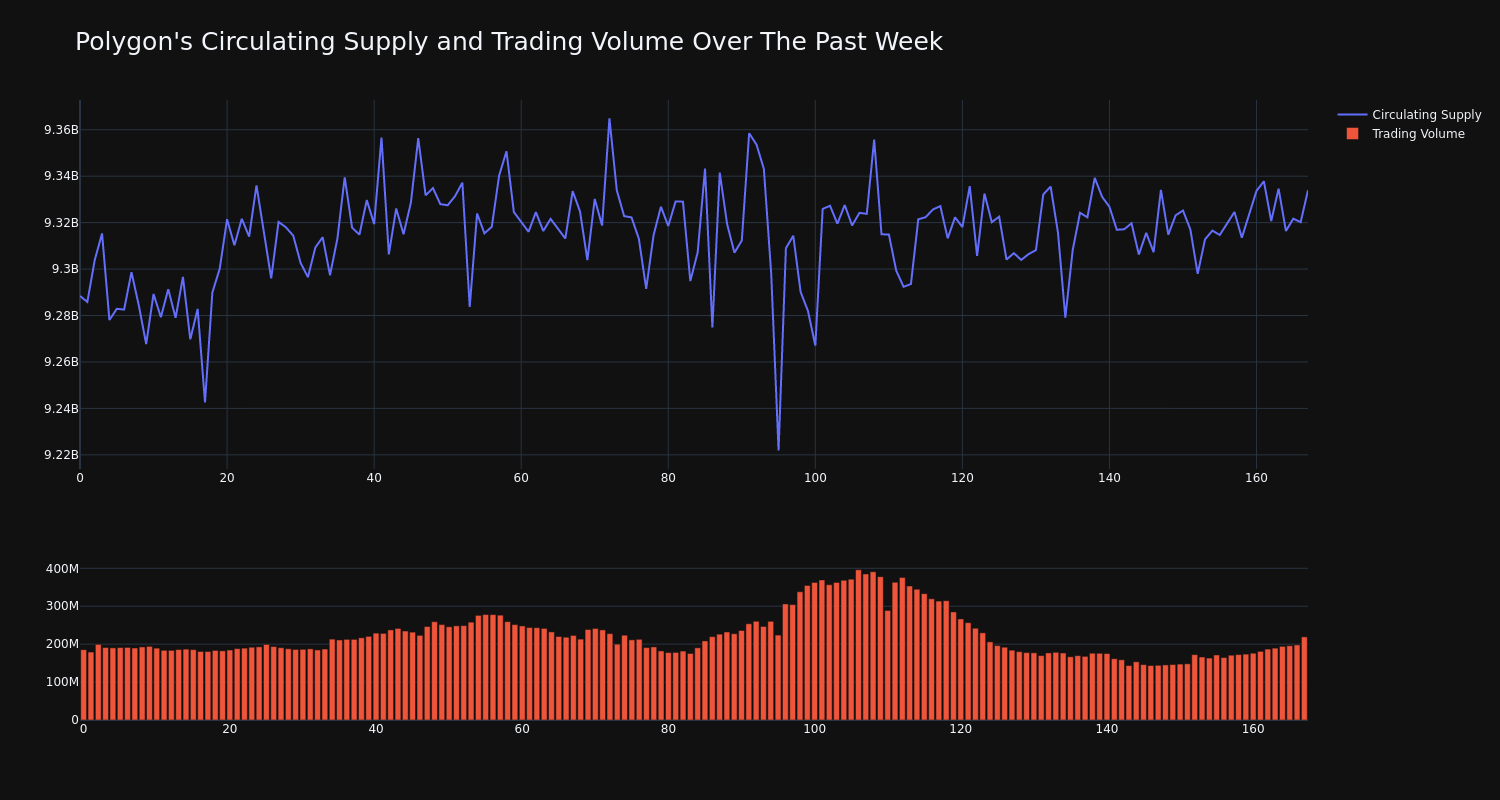Image resolution: width=1500 pixels, height=800 pixels.
Task: Click the red Trading Volume legend swatch
Action: 1352,134
